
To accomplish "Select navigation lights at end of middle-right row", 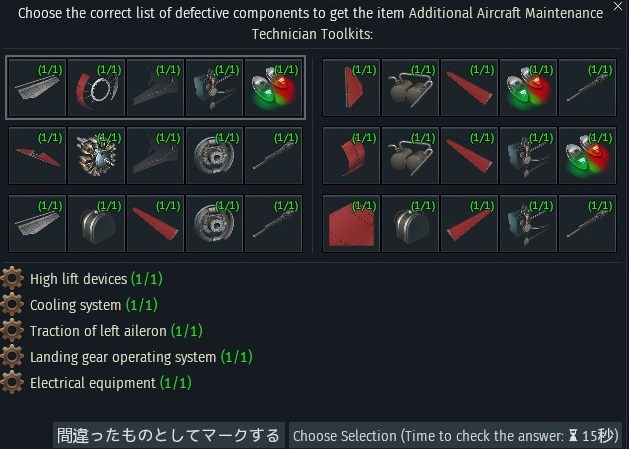I will (x=587, y=155).
